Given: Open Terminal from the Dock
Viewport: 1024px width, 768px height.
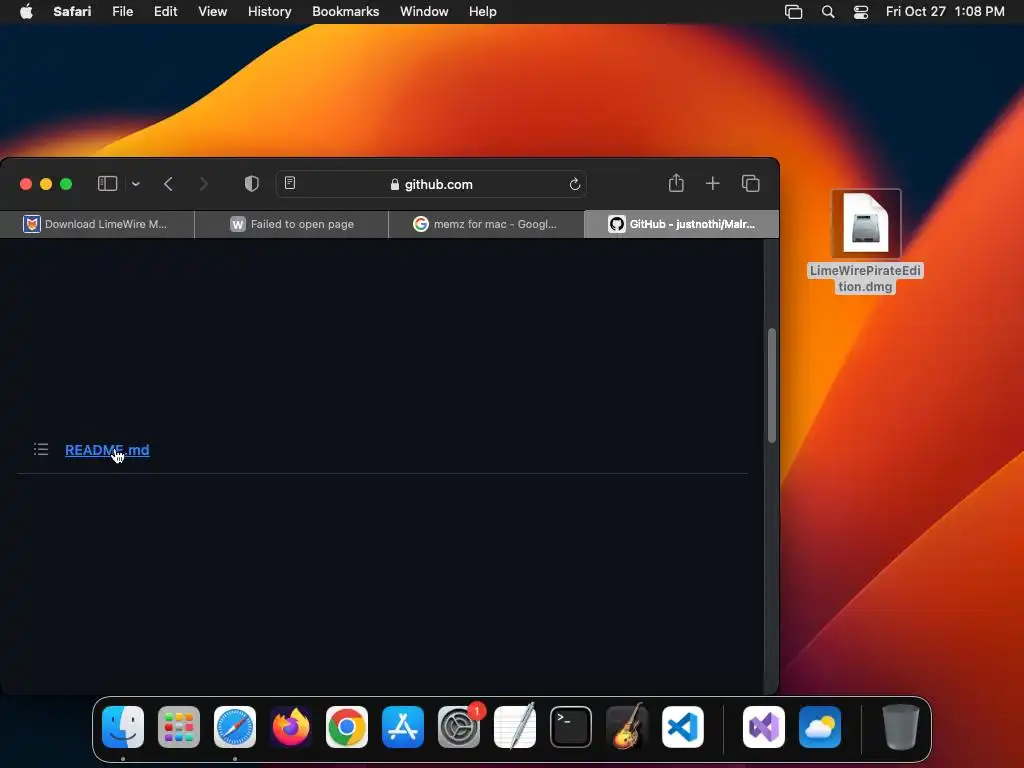Looking at the screenshot, I should (x=571, y=727).
